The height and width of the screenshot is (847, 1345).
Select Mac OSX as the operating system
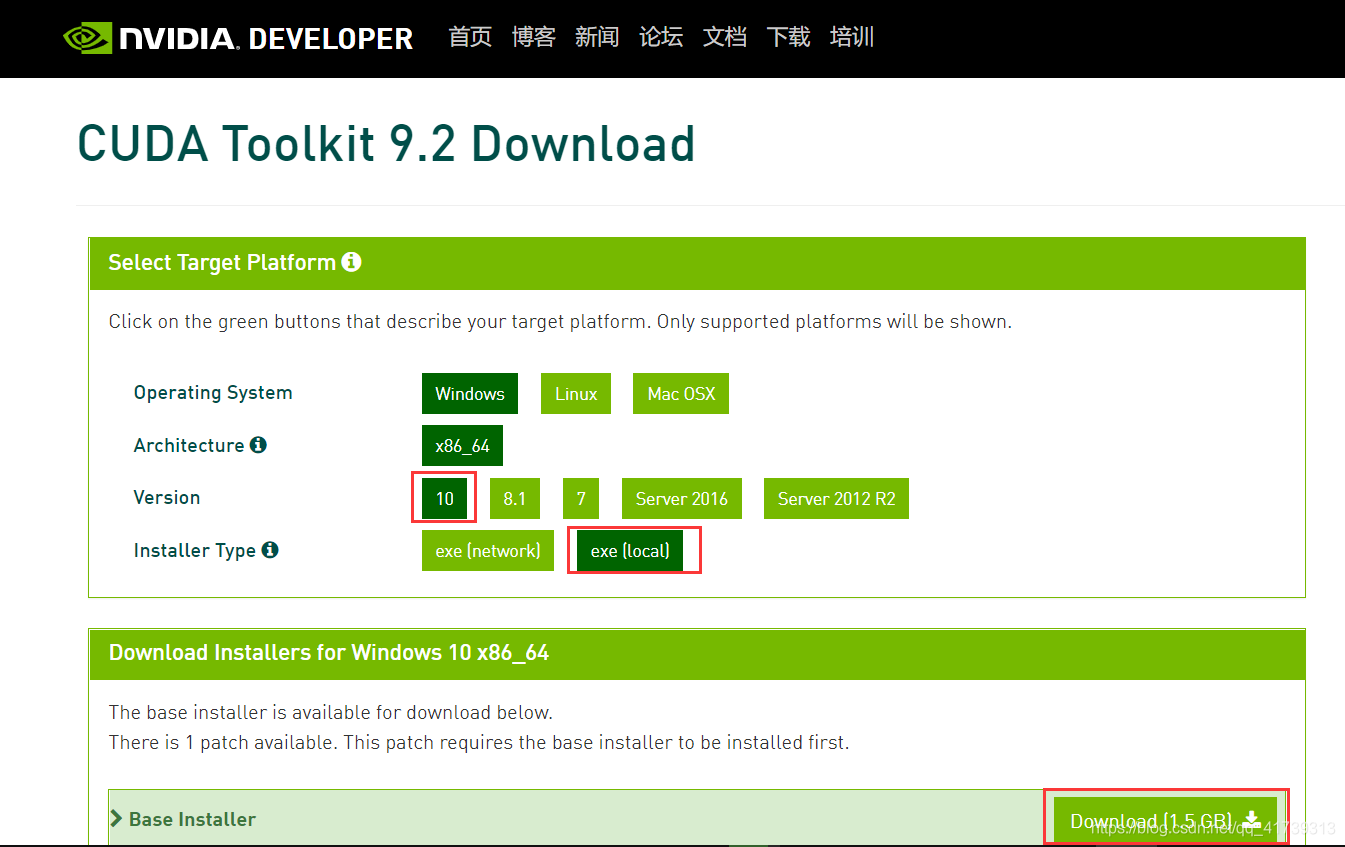pyautogui.click(x=681, y=394)
